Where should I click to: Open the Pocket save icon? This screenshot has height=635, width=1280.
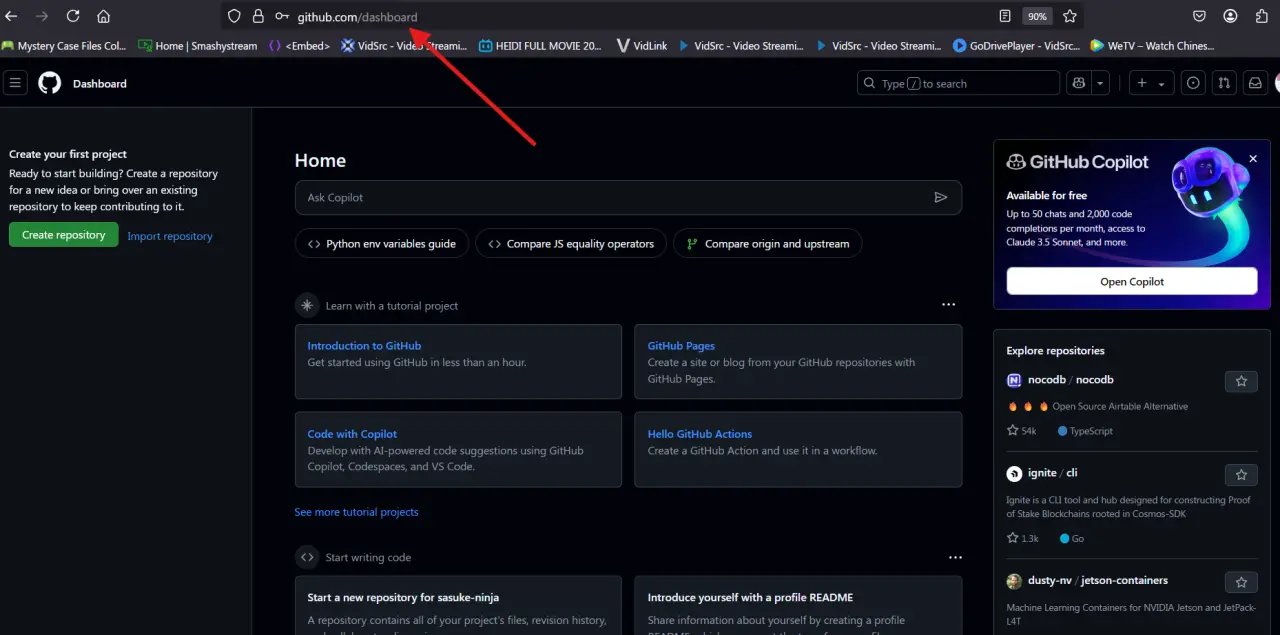(x=1199, y=16)
